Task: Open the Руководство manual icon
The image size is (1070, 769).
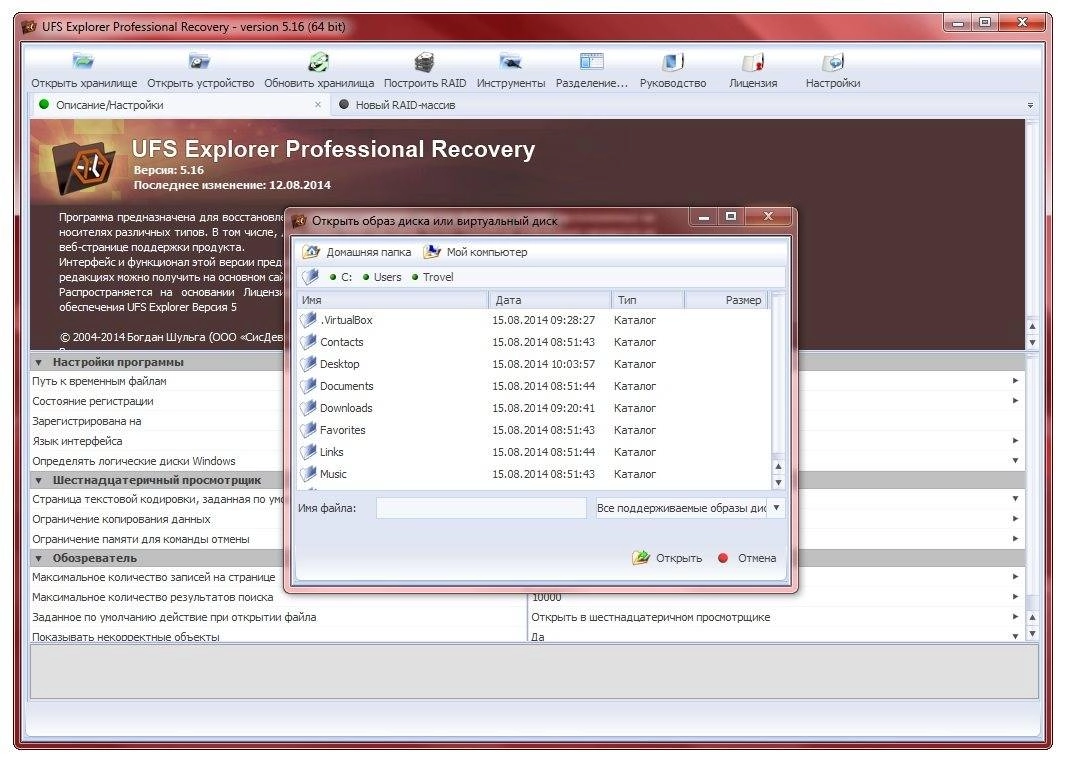Action: [x=673, y=62]
